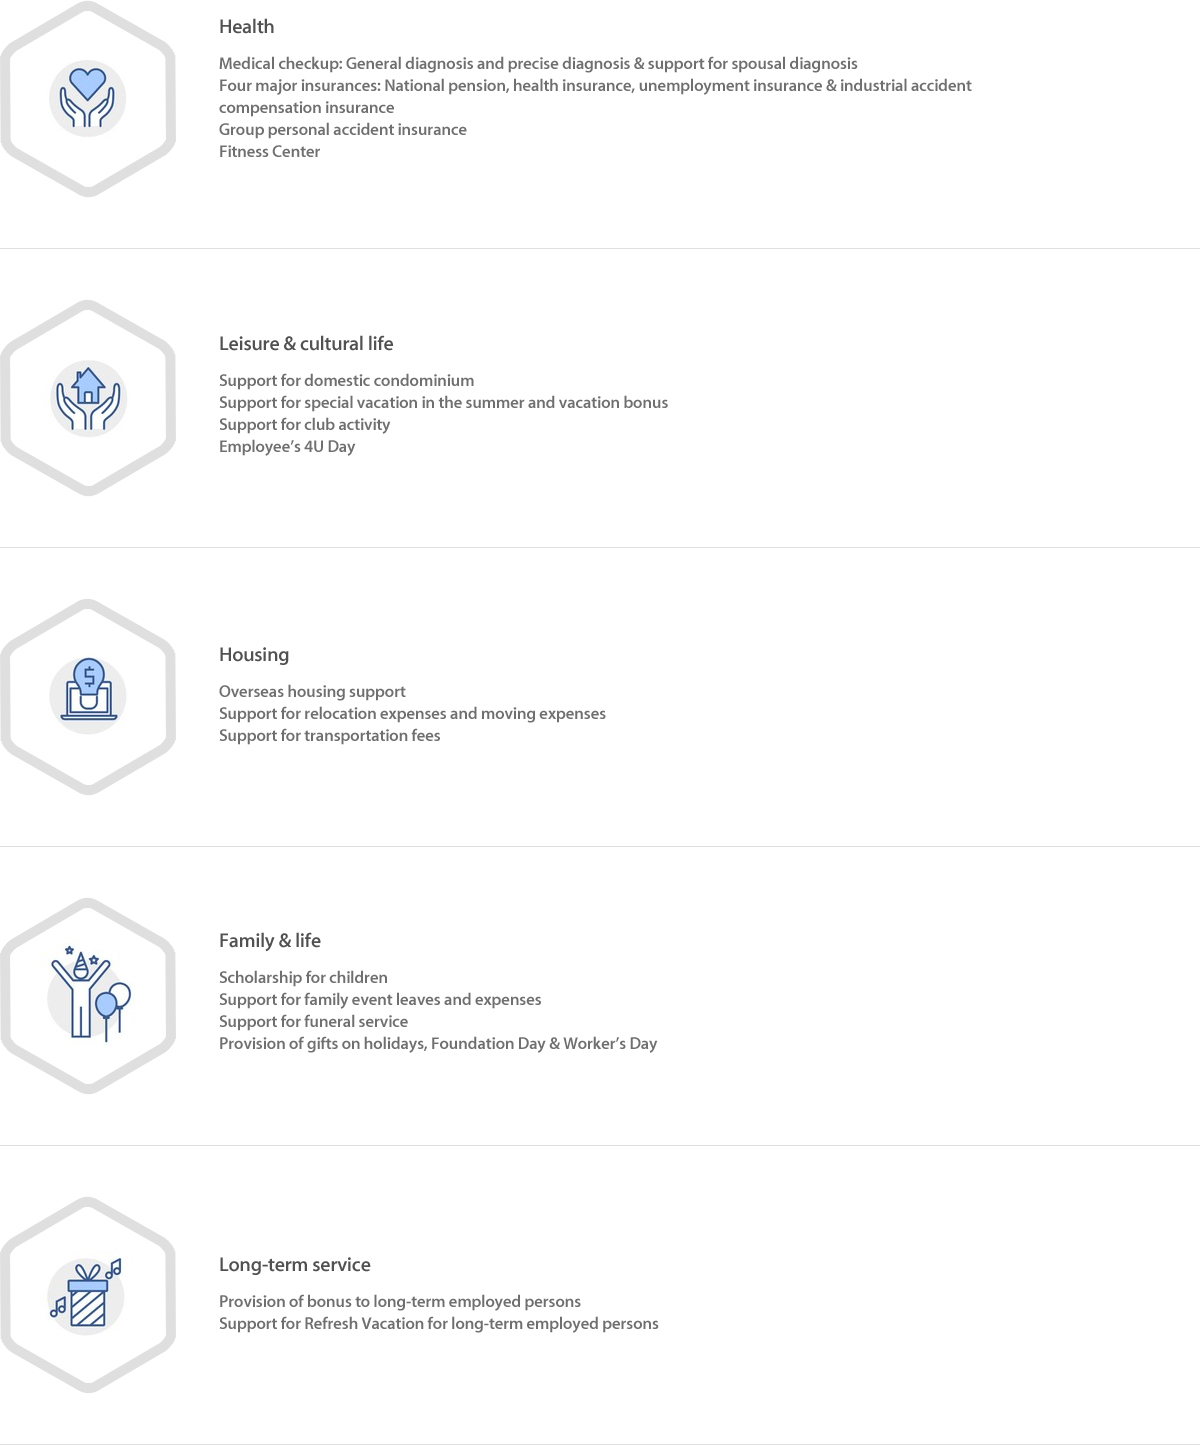Click the dollar lightbulb Housing icon

click(88, 691)
